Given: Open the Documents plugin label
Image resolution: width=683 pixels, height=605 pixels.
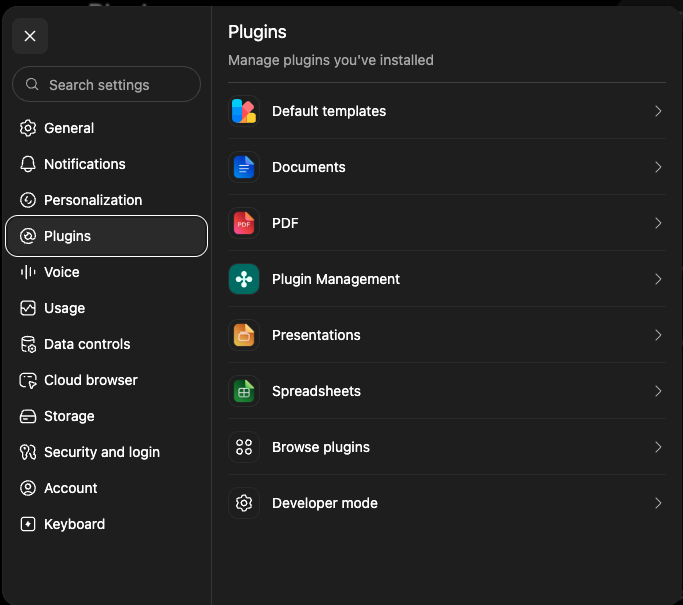Looking at the screenshot, I should coord(308,167).
